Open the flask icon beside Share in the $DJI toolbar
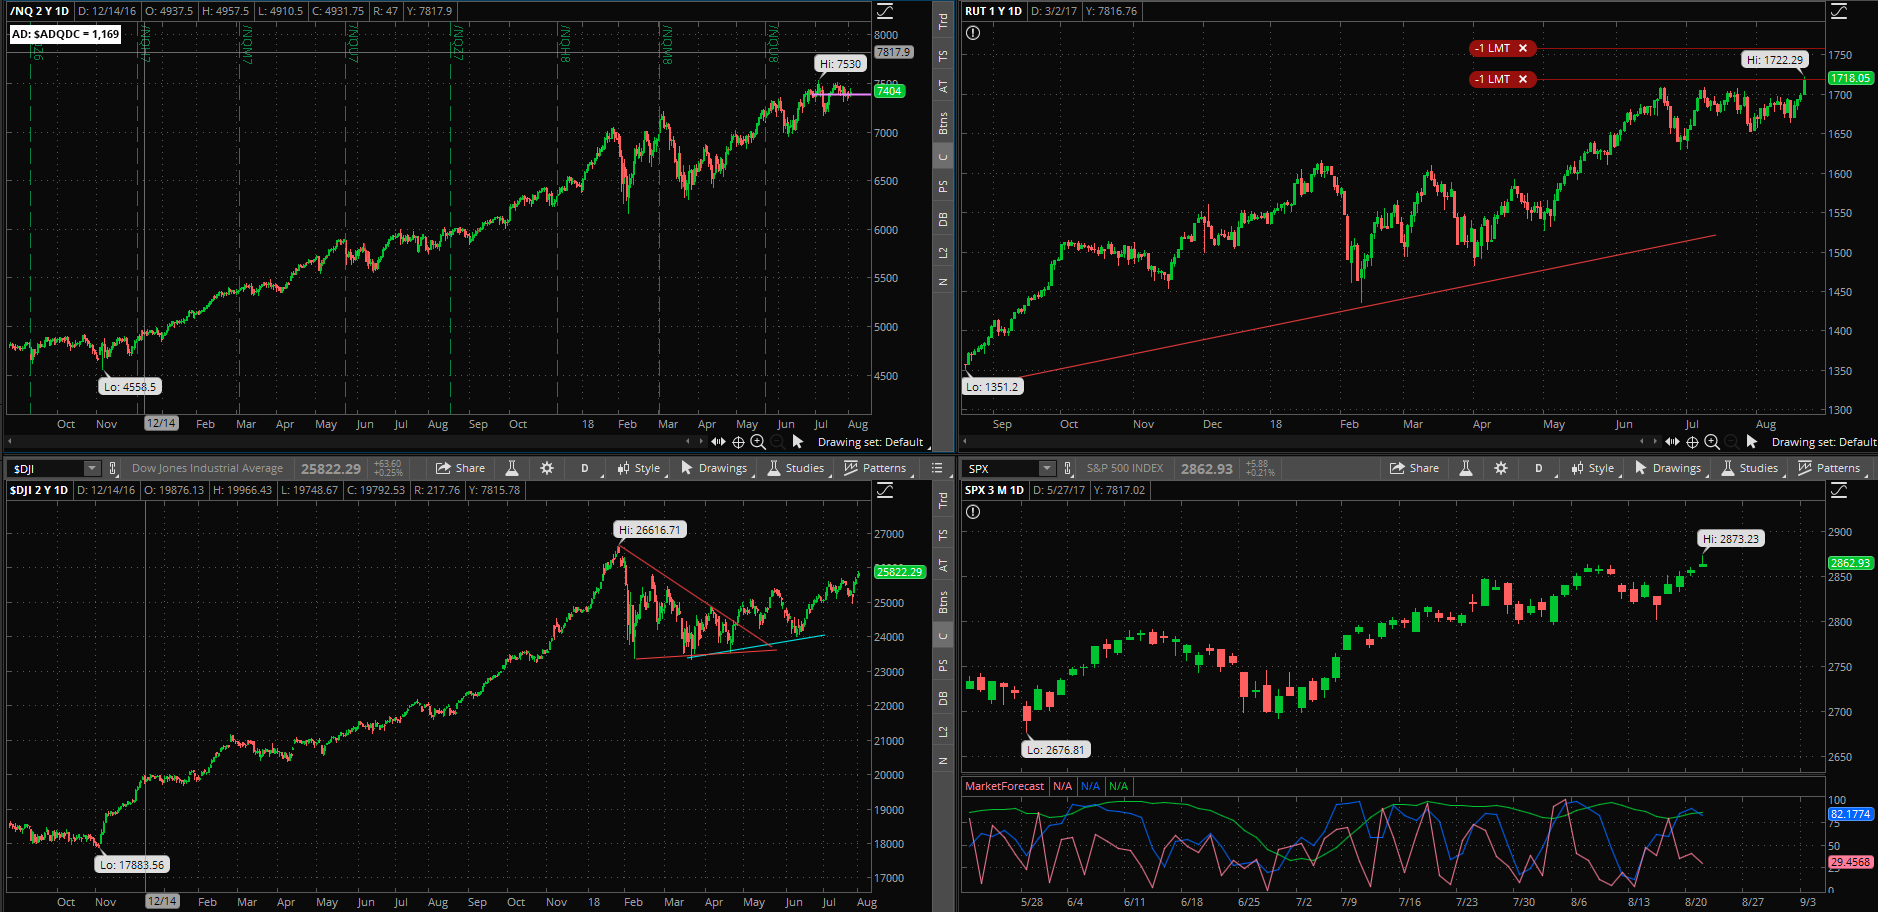 pos(512,468)
